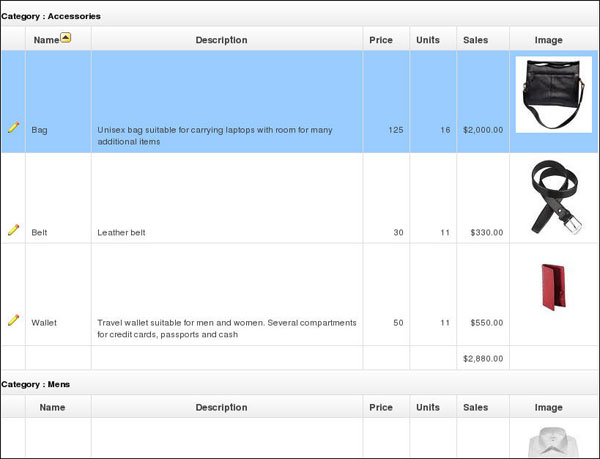The image size is (600, 459).
Task: Open the black bag product image
Action: click(554, 94)
